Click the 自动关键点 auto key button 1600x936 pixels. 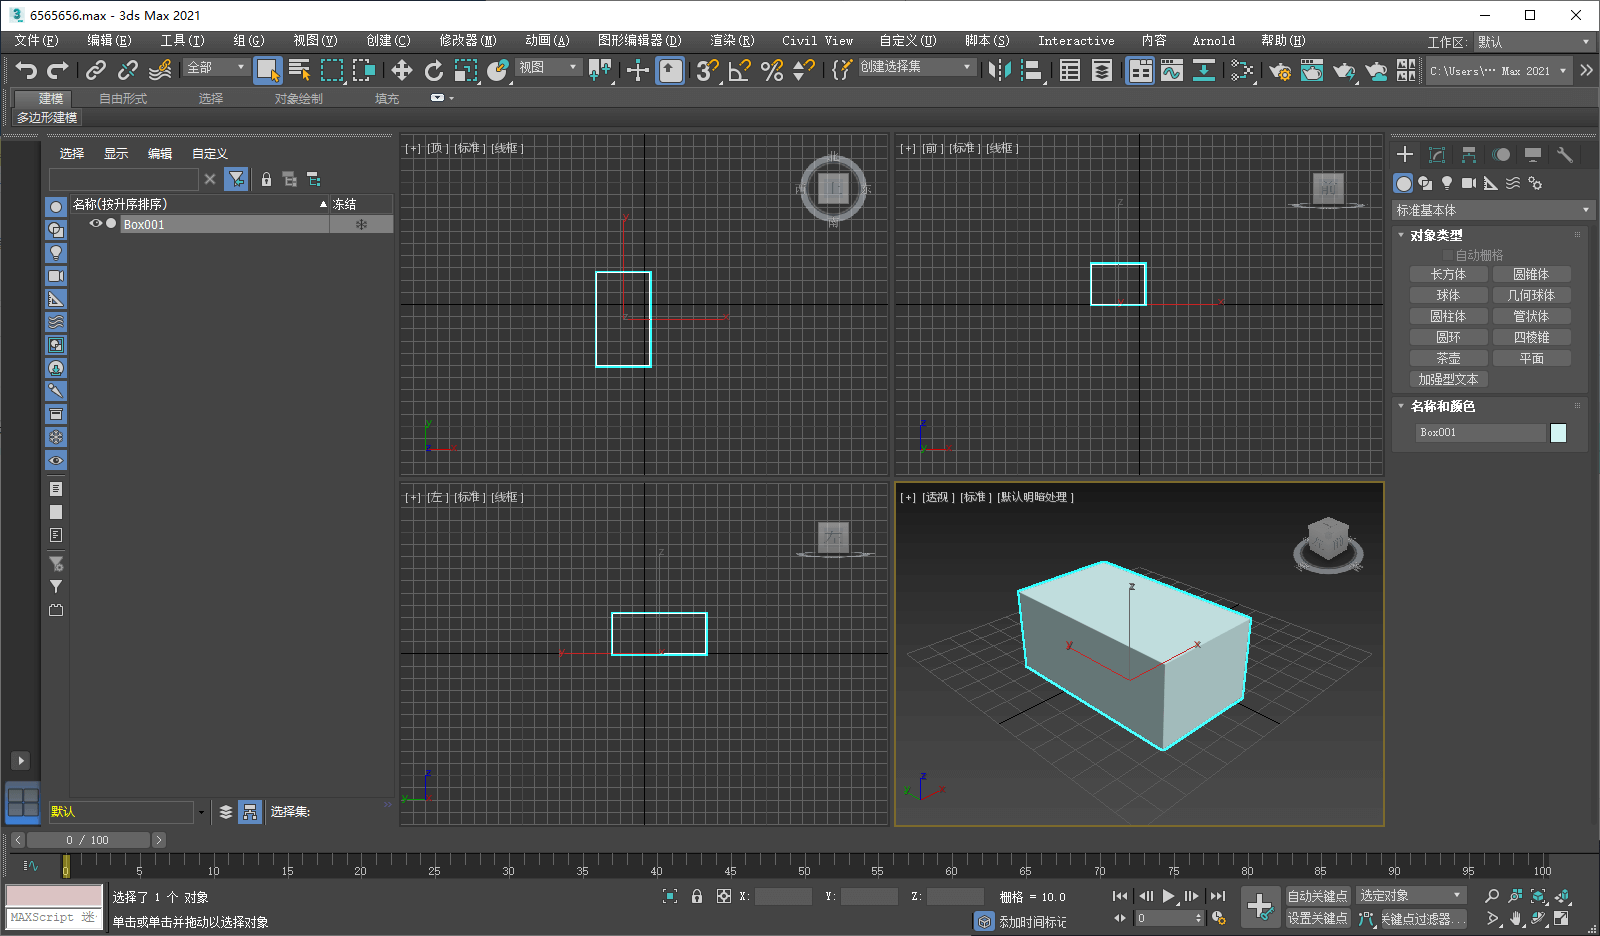(1317, 896)
